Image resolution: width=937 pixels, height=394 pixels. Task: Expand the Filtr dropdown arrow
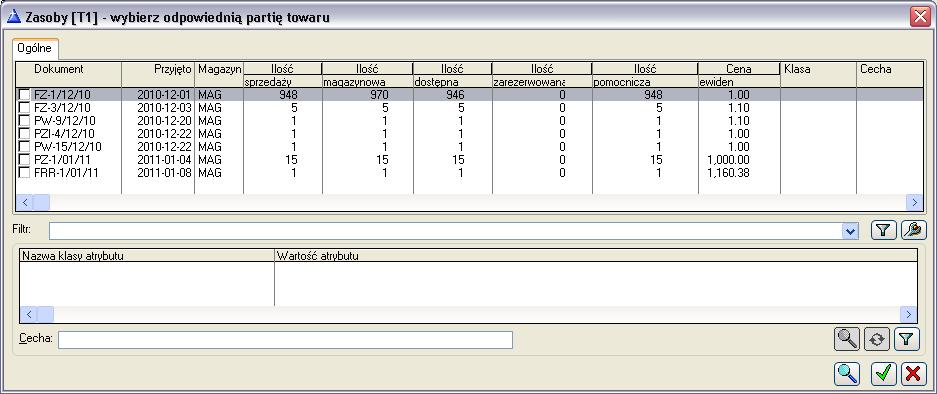click(x=850, y=231)
